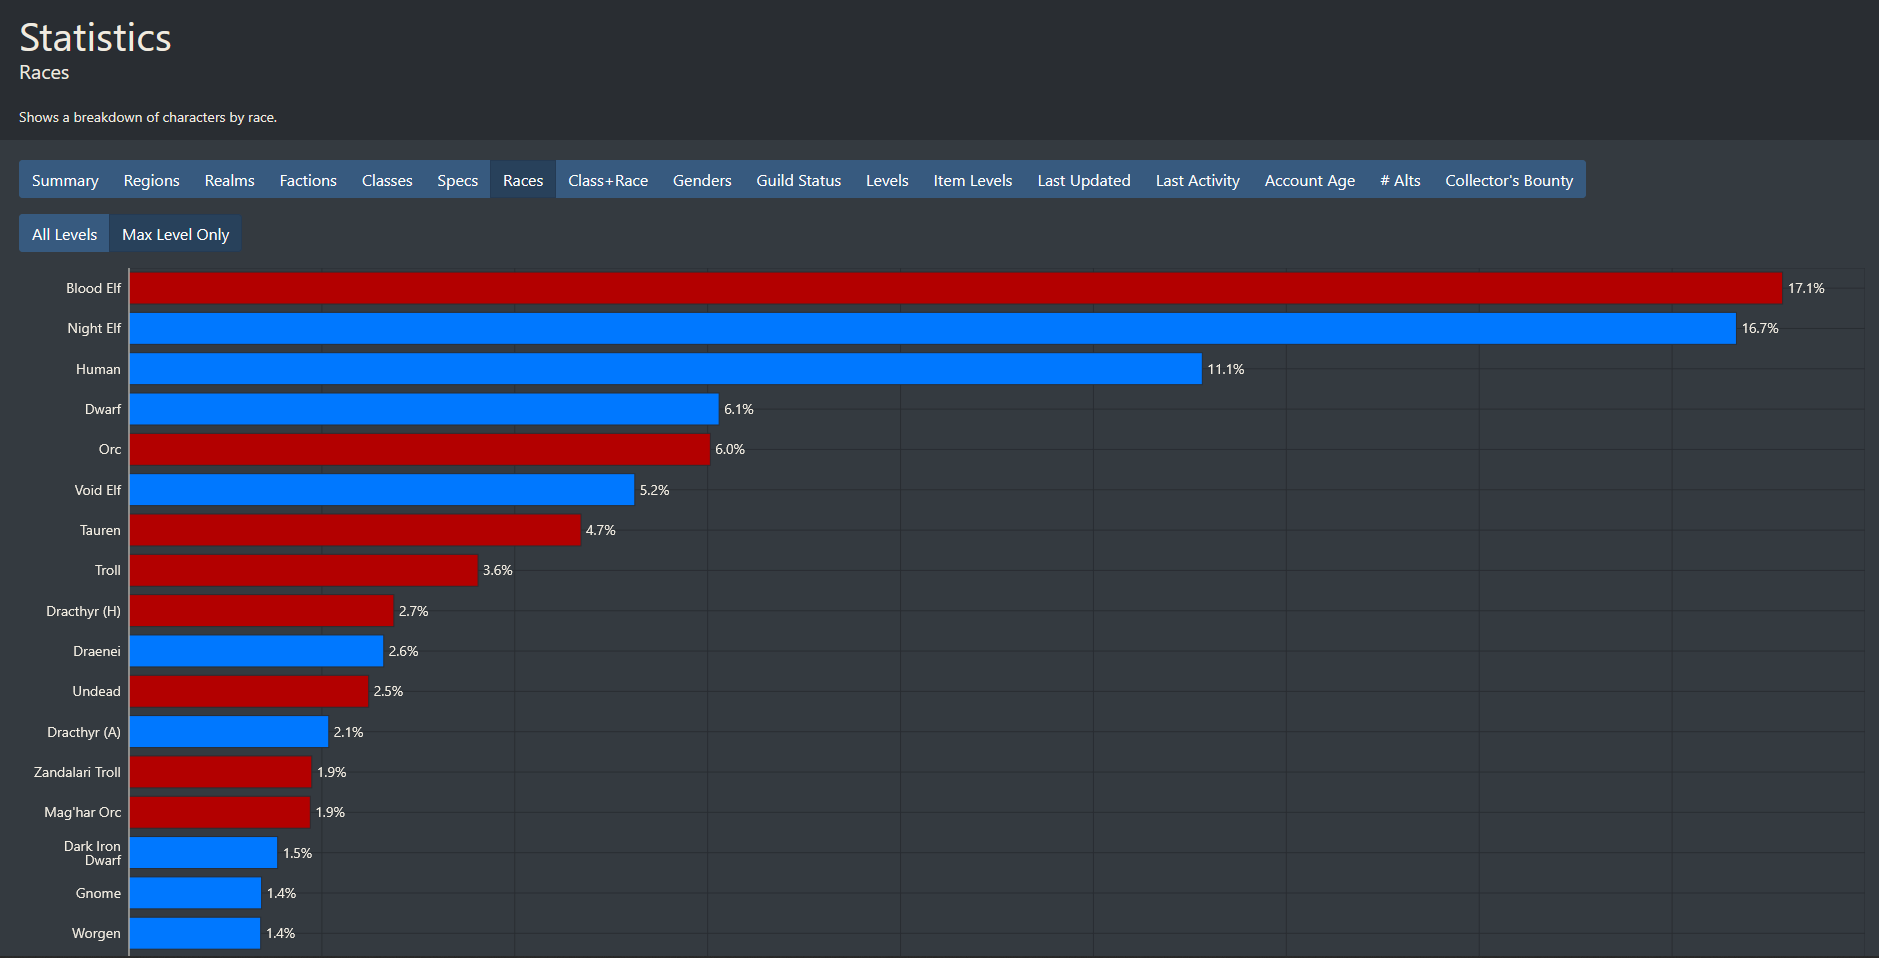1879x958 pixels.
Task: Open the Item Levels tab
Action: pyautogui.click(x=973, y=180)
